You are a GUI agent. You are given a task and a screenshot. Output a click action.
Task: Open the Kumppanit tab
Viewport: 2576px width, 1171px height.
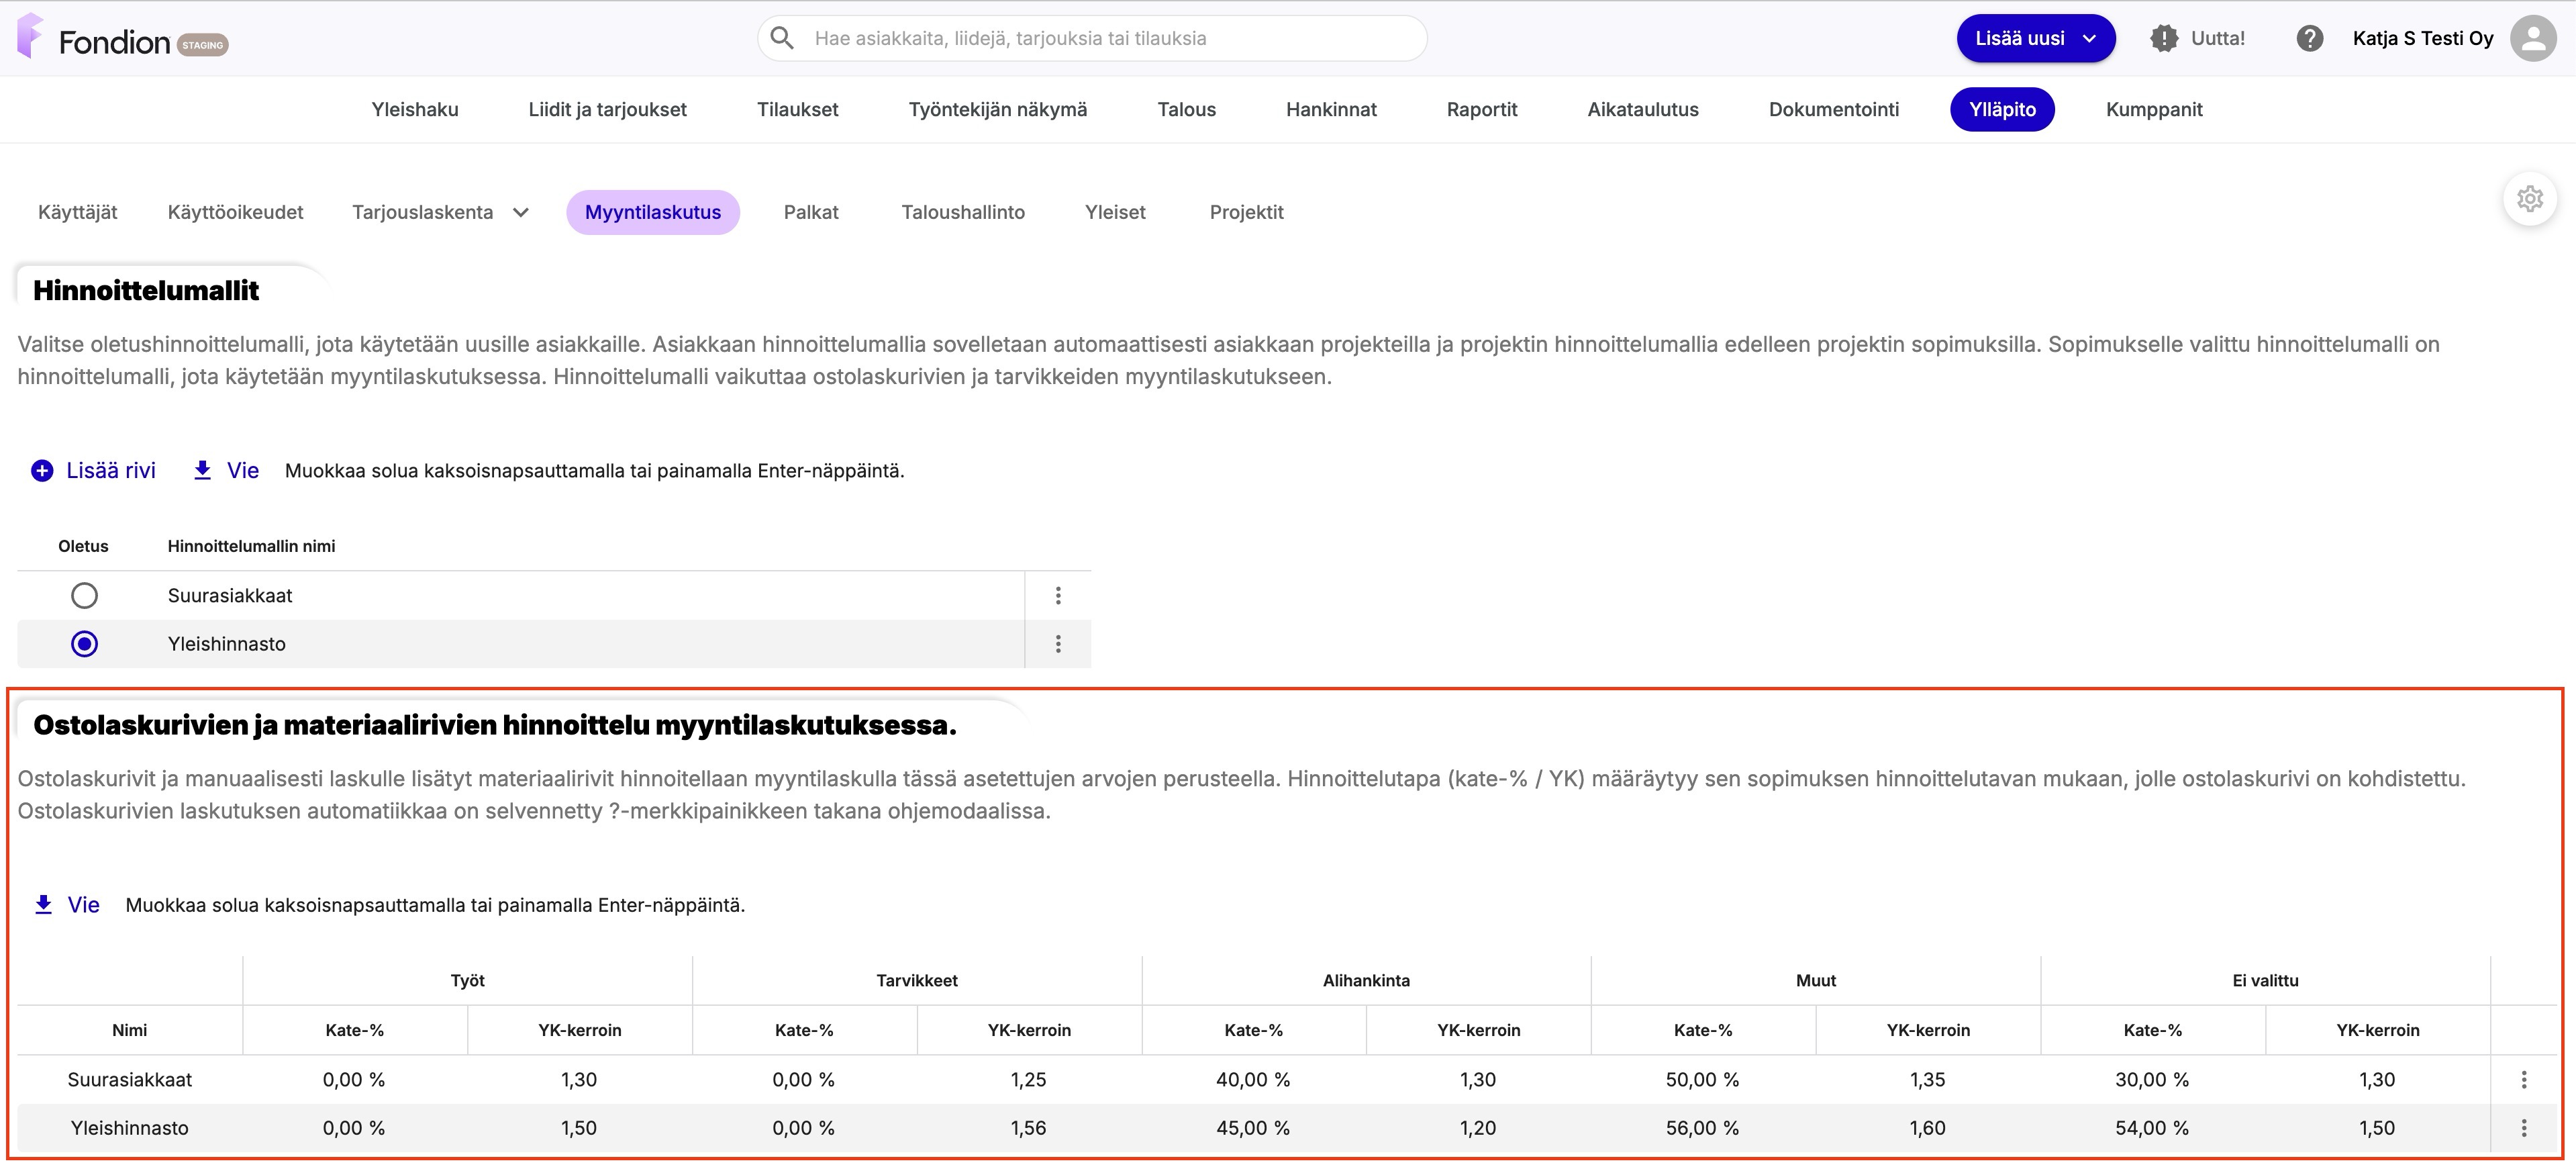pyautogui.click(x=2154, y=109)
